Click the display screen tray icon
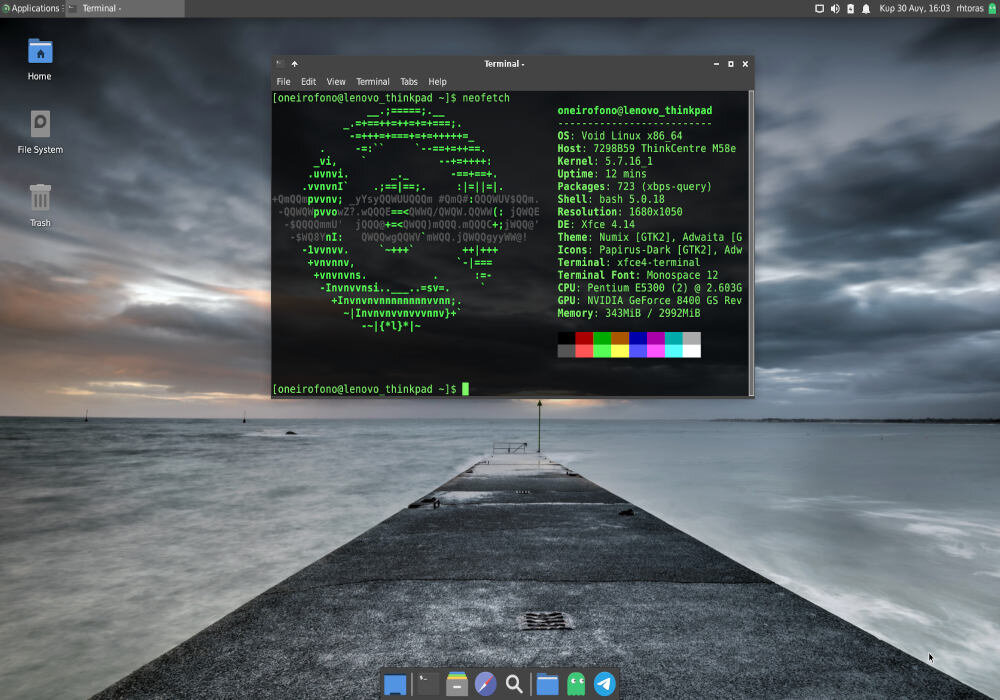 (x=820, y=8)
